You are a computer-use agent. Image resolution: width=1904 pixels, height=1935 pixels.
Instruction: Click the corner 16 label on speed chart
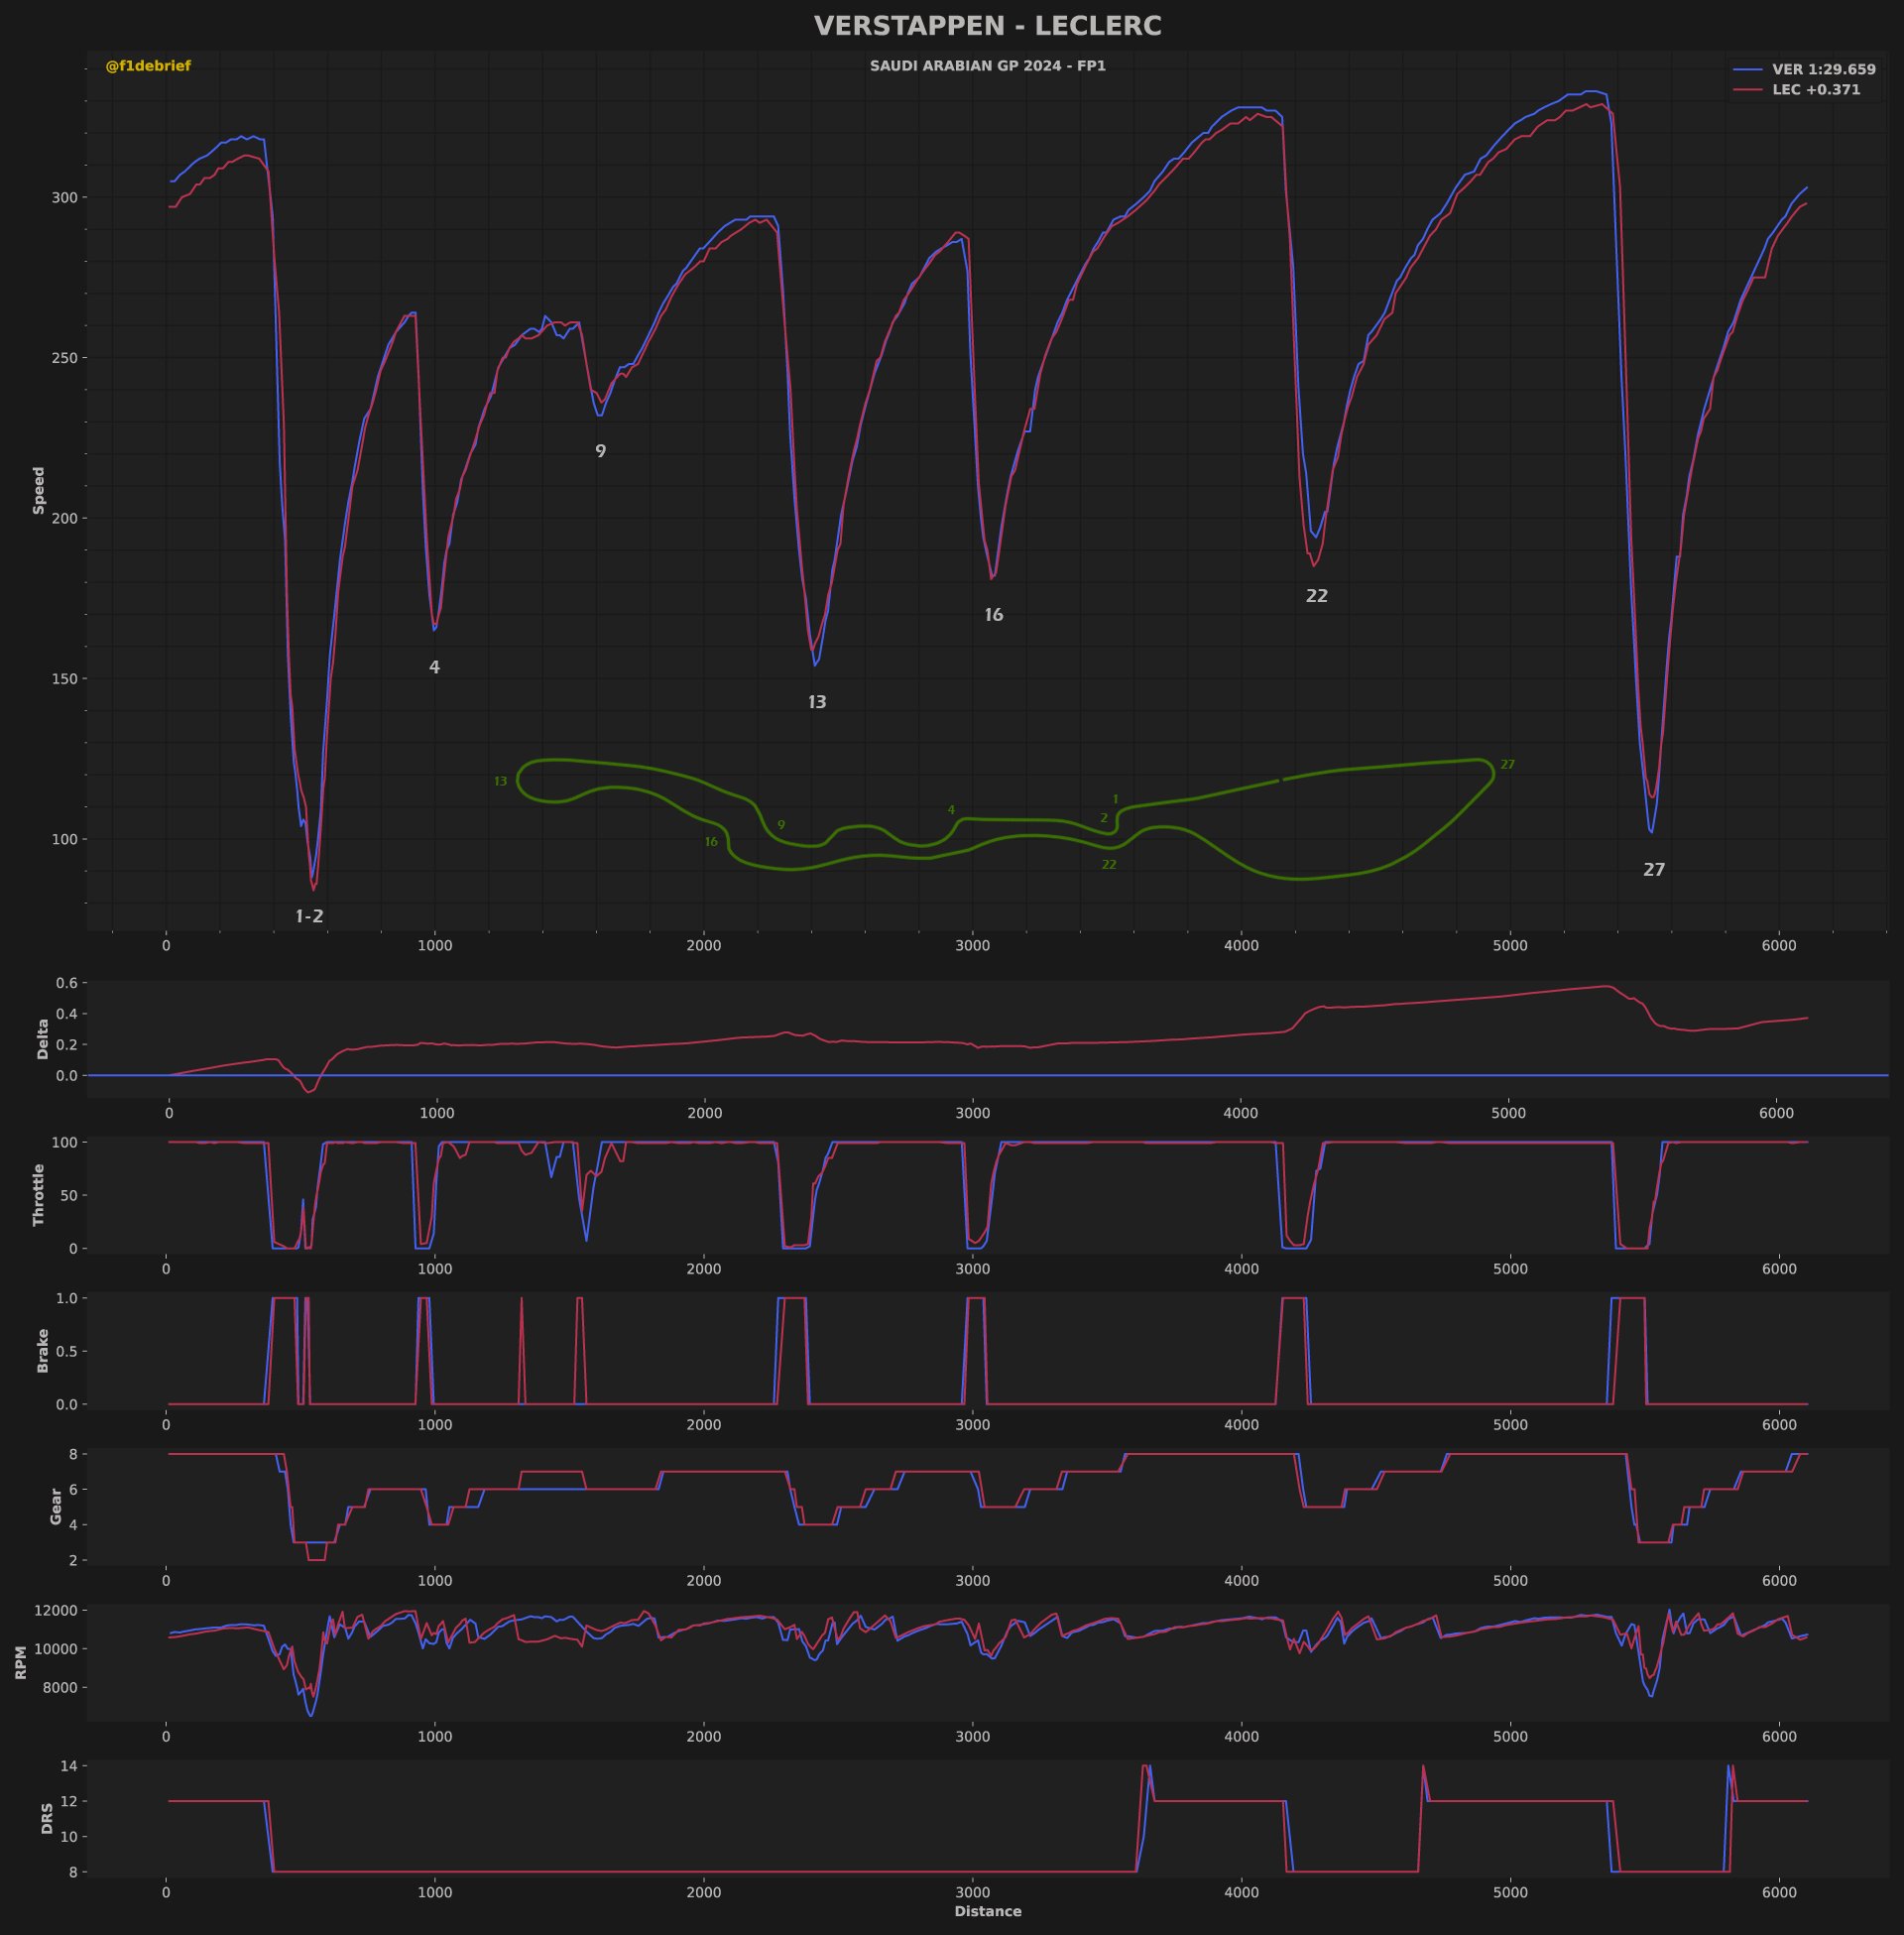point(993,615)
